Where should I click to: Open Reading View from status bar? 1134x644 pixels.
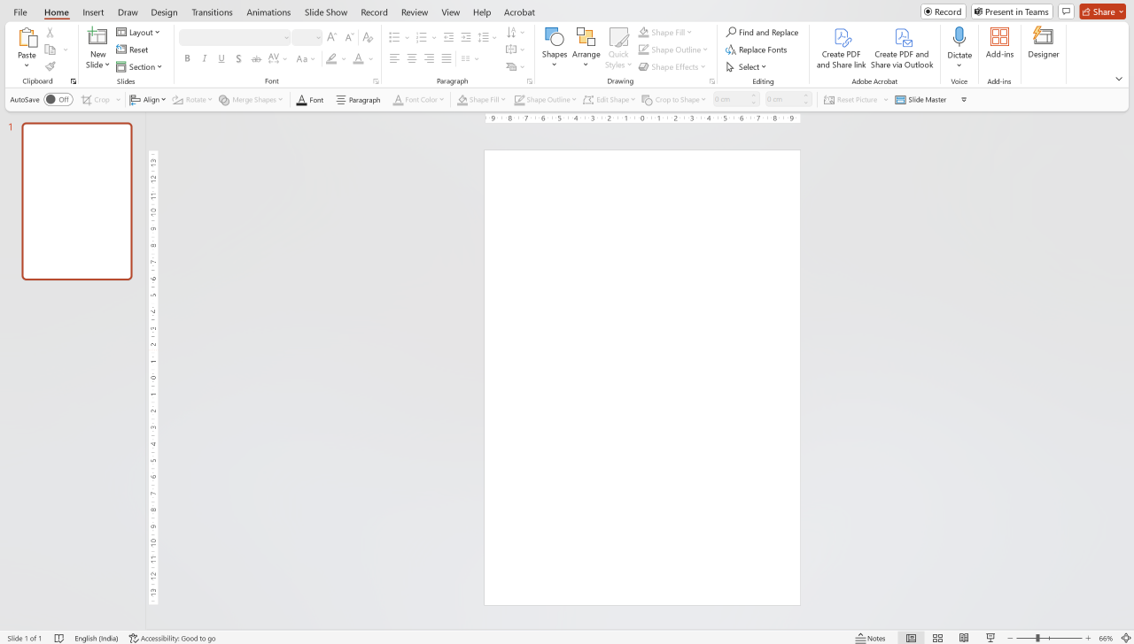point(964,638)
